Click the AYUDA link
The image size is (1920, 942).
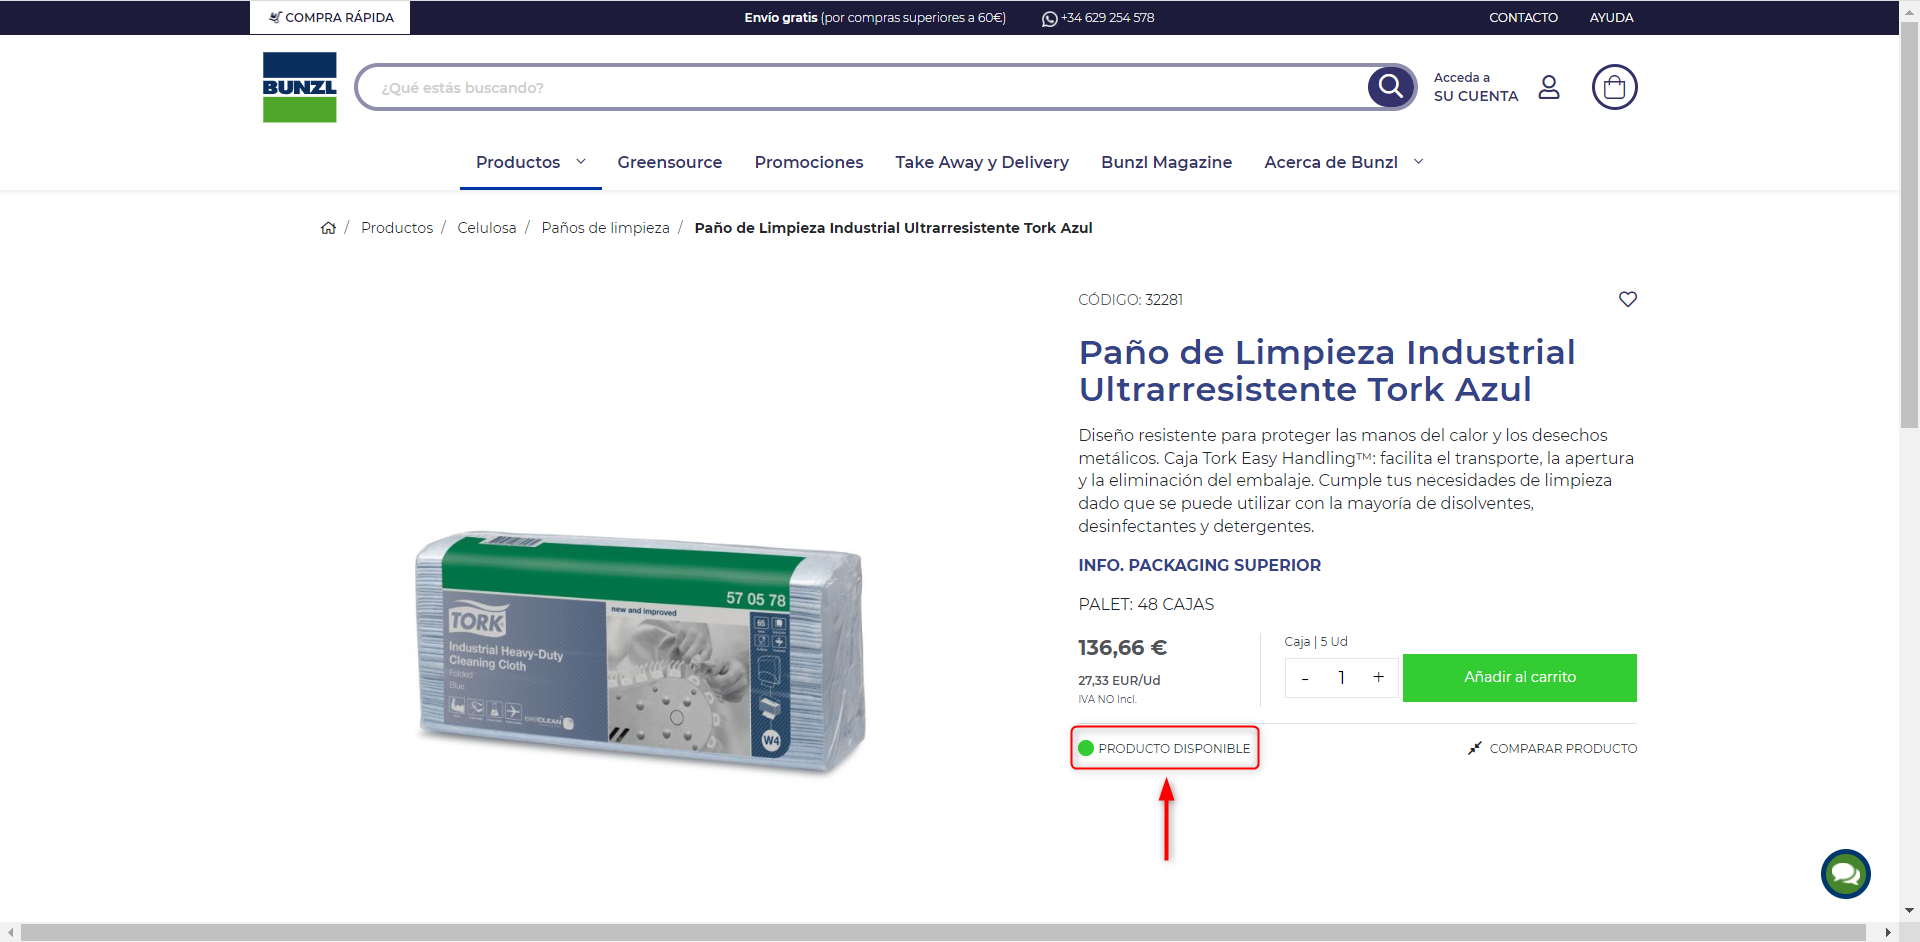[x=1612, y=18]
